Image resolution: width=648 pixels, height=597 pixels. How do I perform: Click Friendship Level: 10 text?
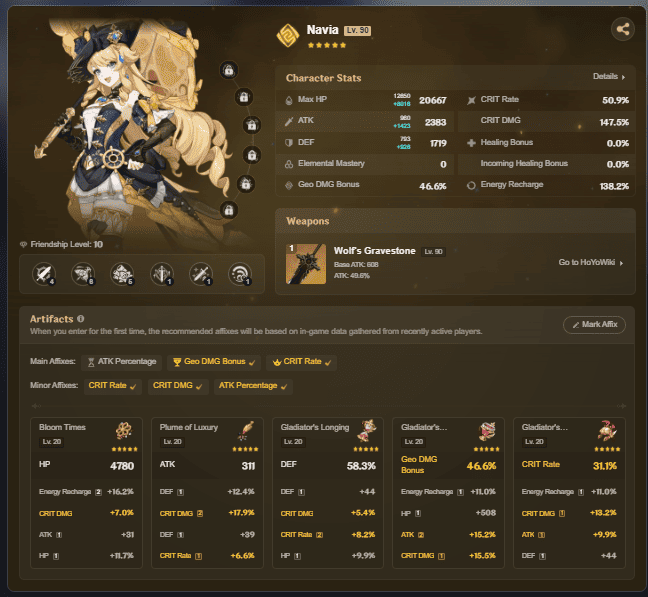[x=67, y=244]
